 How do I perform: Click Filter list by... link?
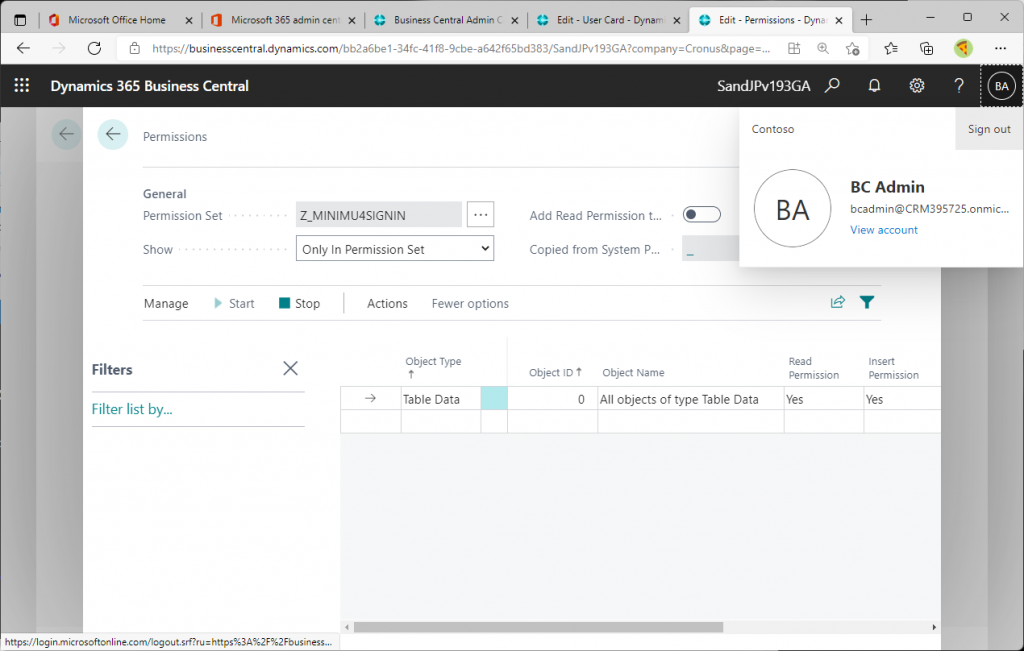132,409
